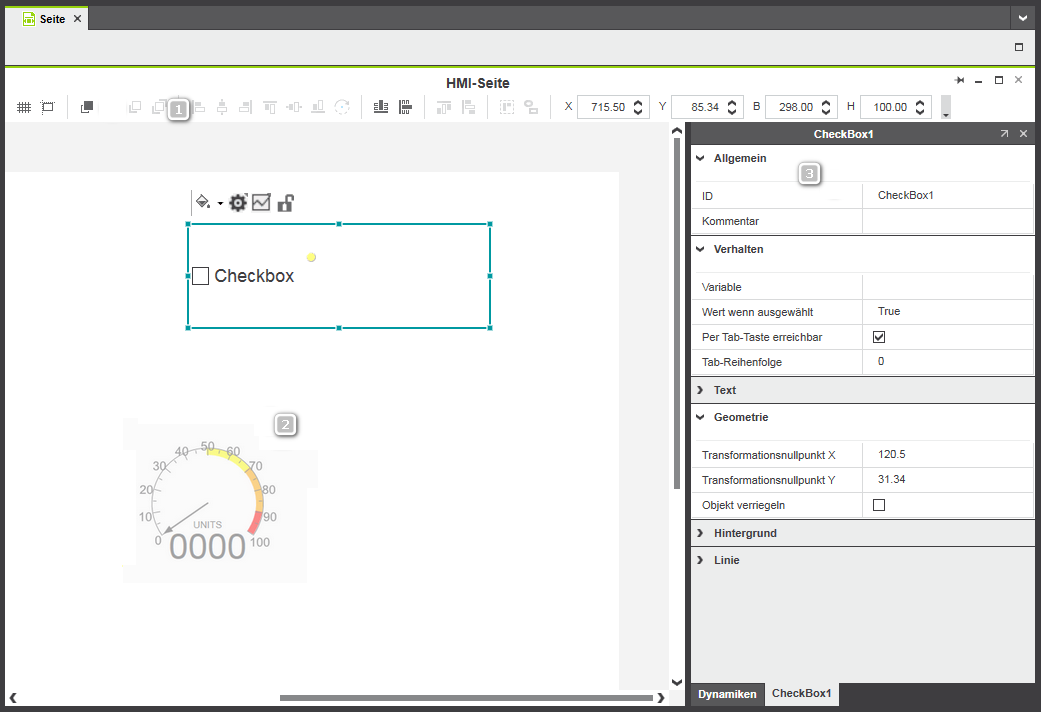
Task: Click the bring-to-front layer icon
Action: coord(87,107)
